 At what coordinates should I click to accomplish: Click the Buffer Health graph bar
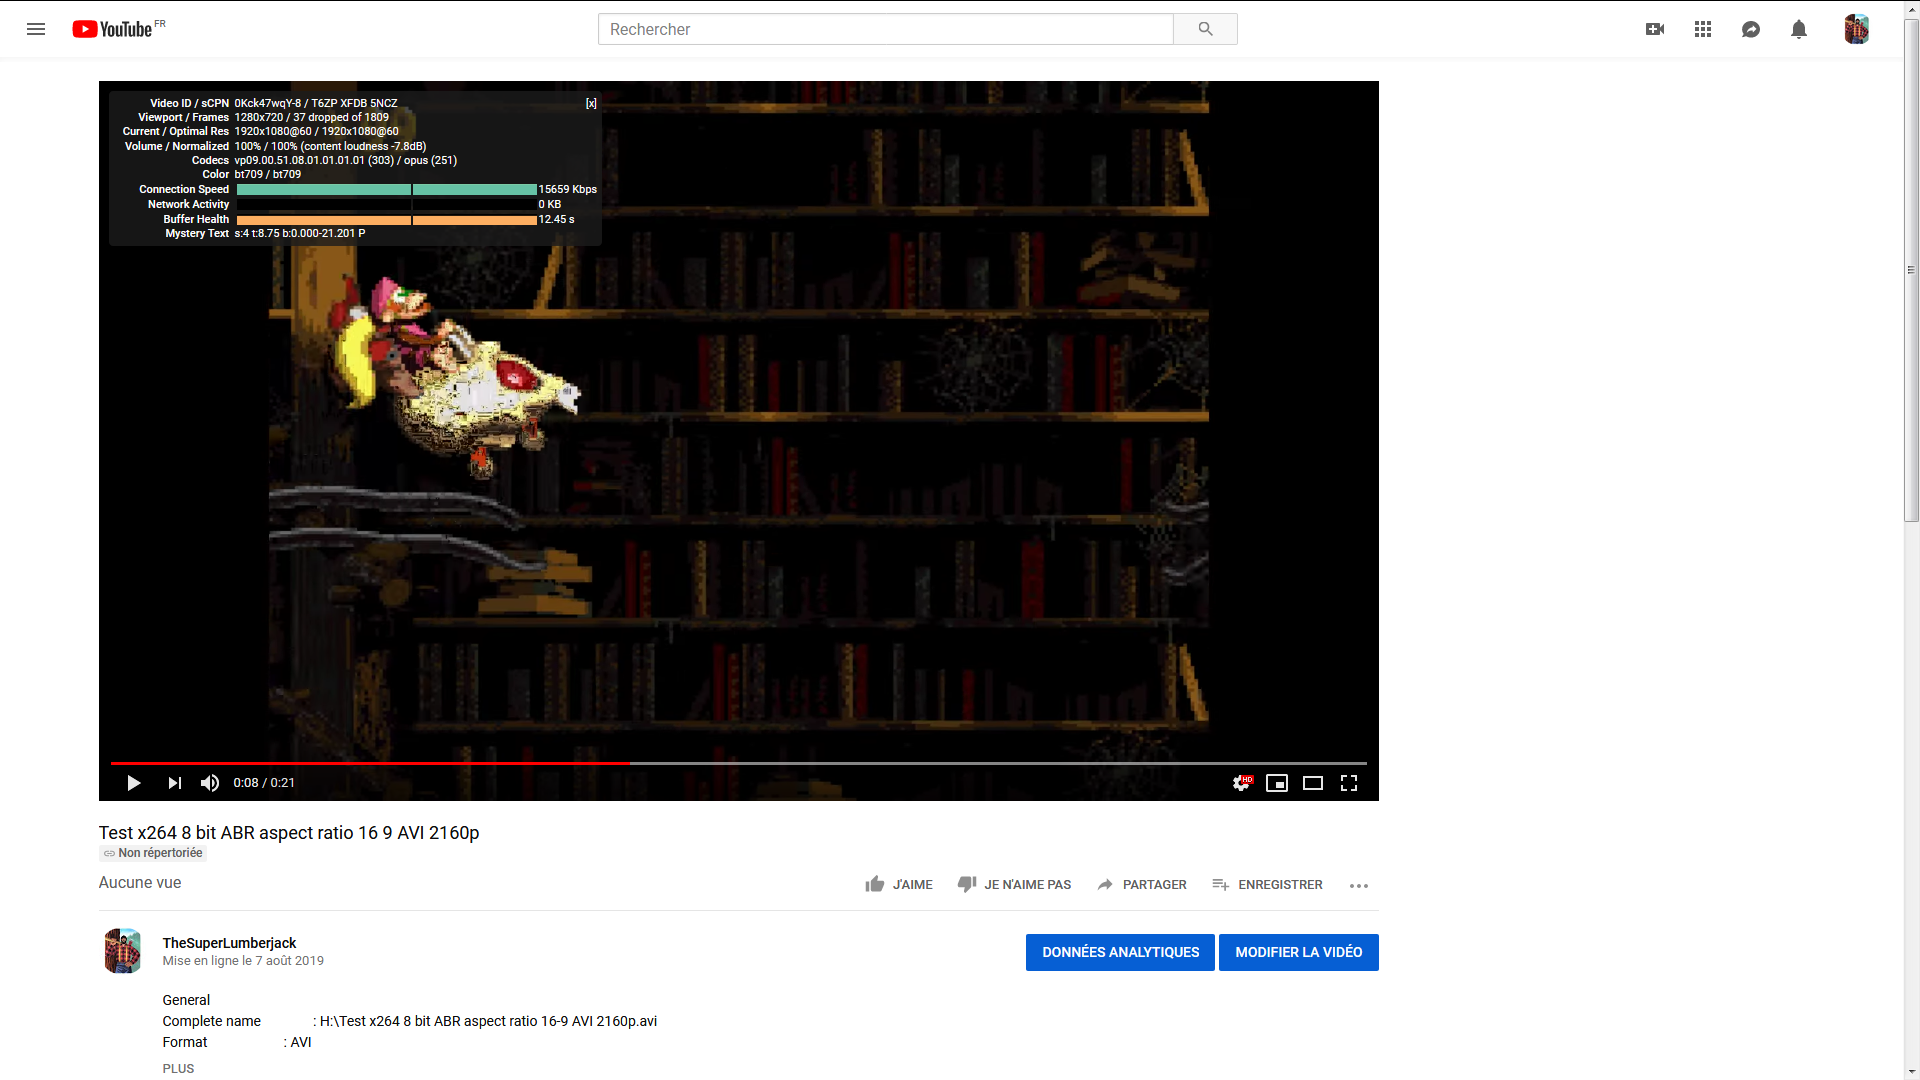click(386, 219)
